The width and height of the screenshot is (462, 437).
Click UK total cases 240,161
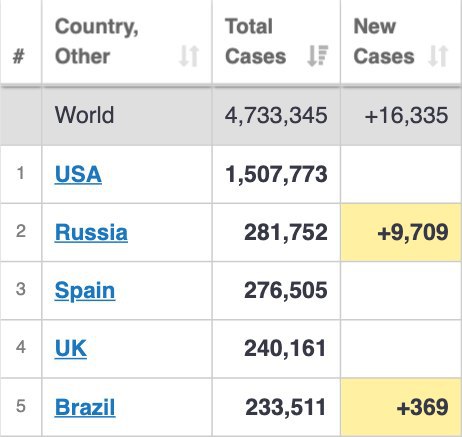pyautogui.click(x=285, y=349)
